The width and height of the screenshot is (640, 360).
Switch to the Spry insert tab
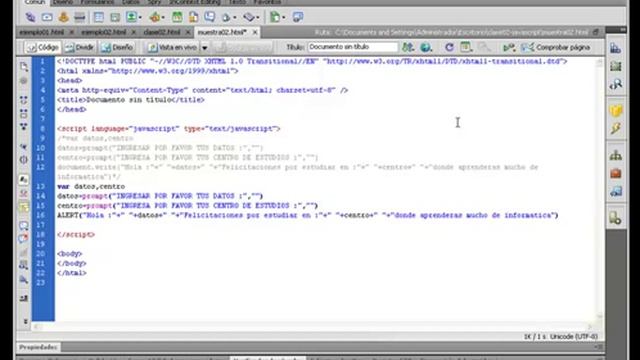154,2
